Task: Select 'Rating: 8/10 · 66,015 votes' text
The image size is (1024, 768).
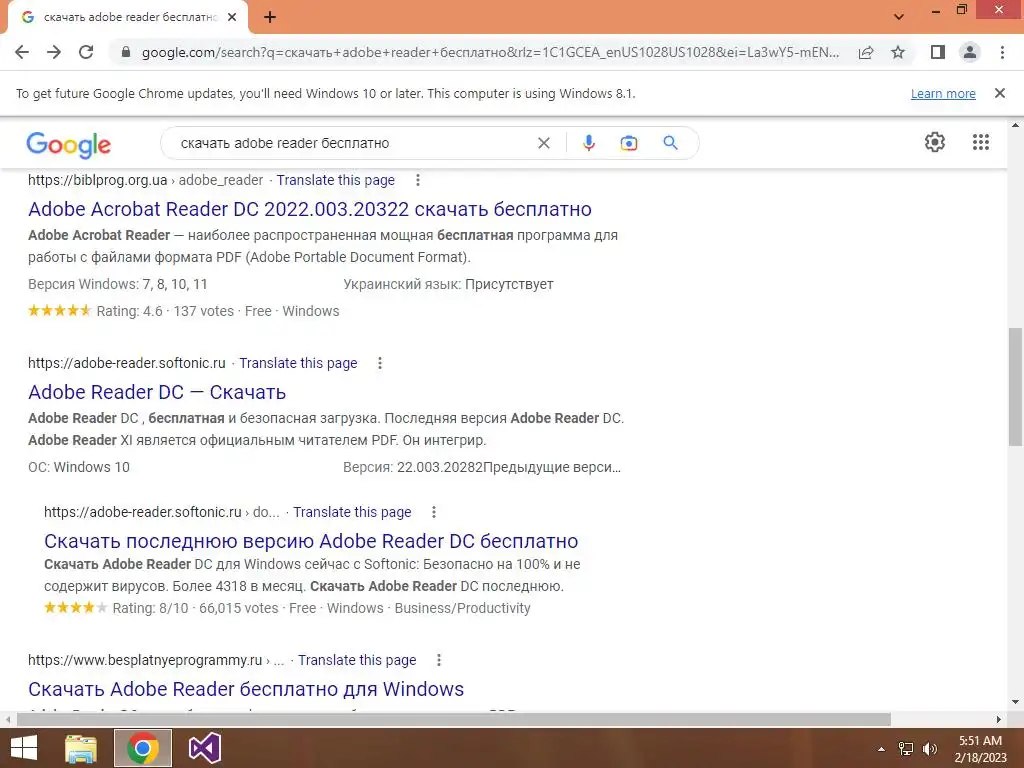Action: pos(195,609)
